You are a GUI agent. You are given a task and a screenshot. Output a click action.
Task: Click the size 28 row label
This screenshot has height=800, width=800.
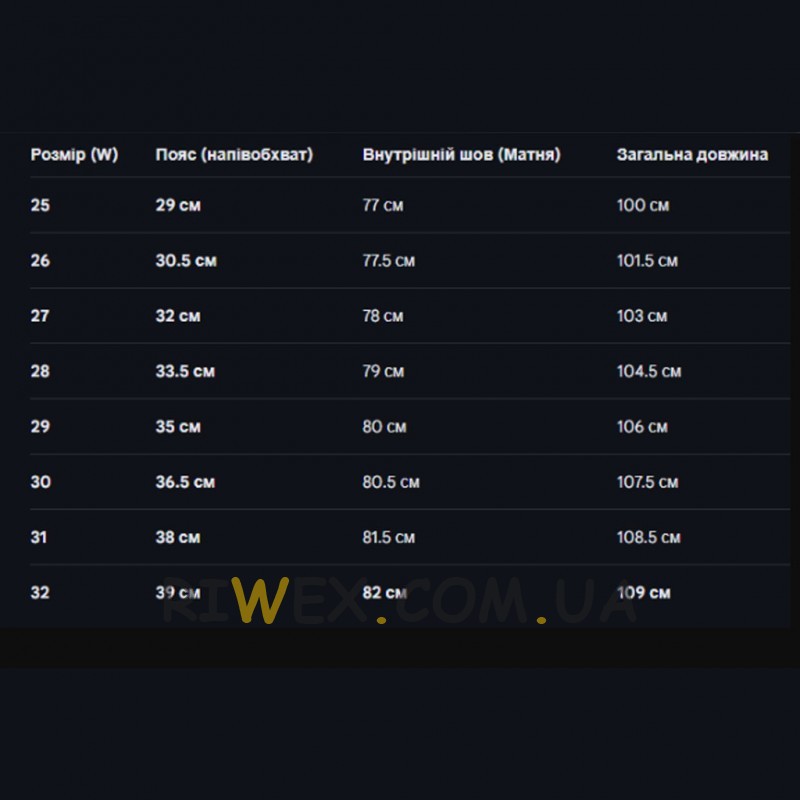40,372
